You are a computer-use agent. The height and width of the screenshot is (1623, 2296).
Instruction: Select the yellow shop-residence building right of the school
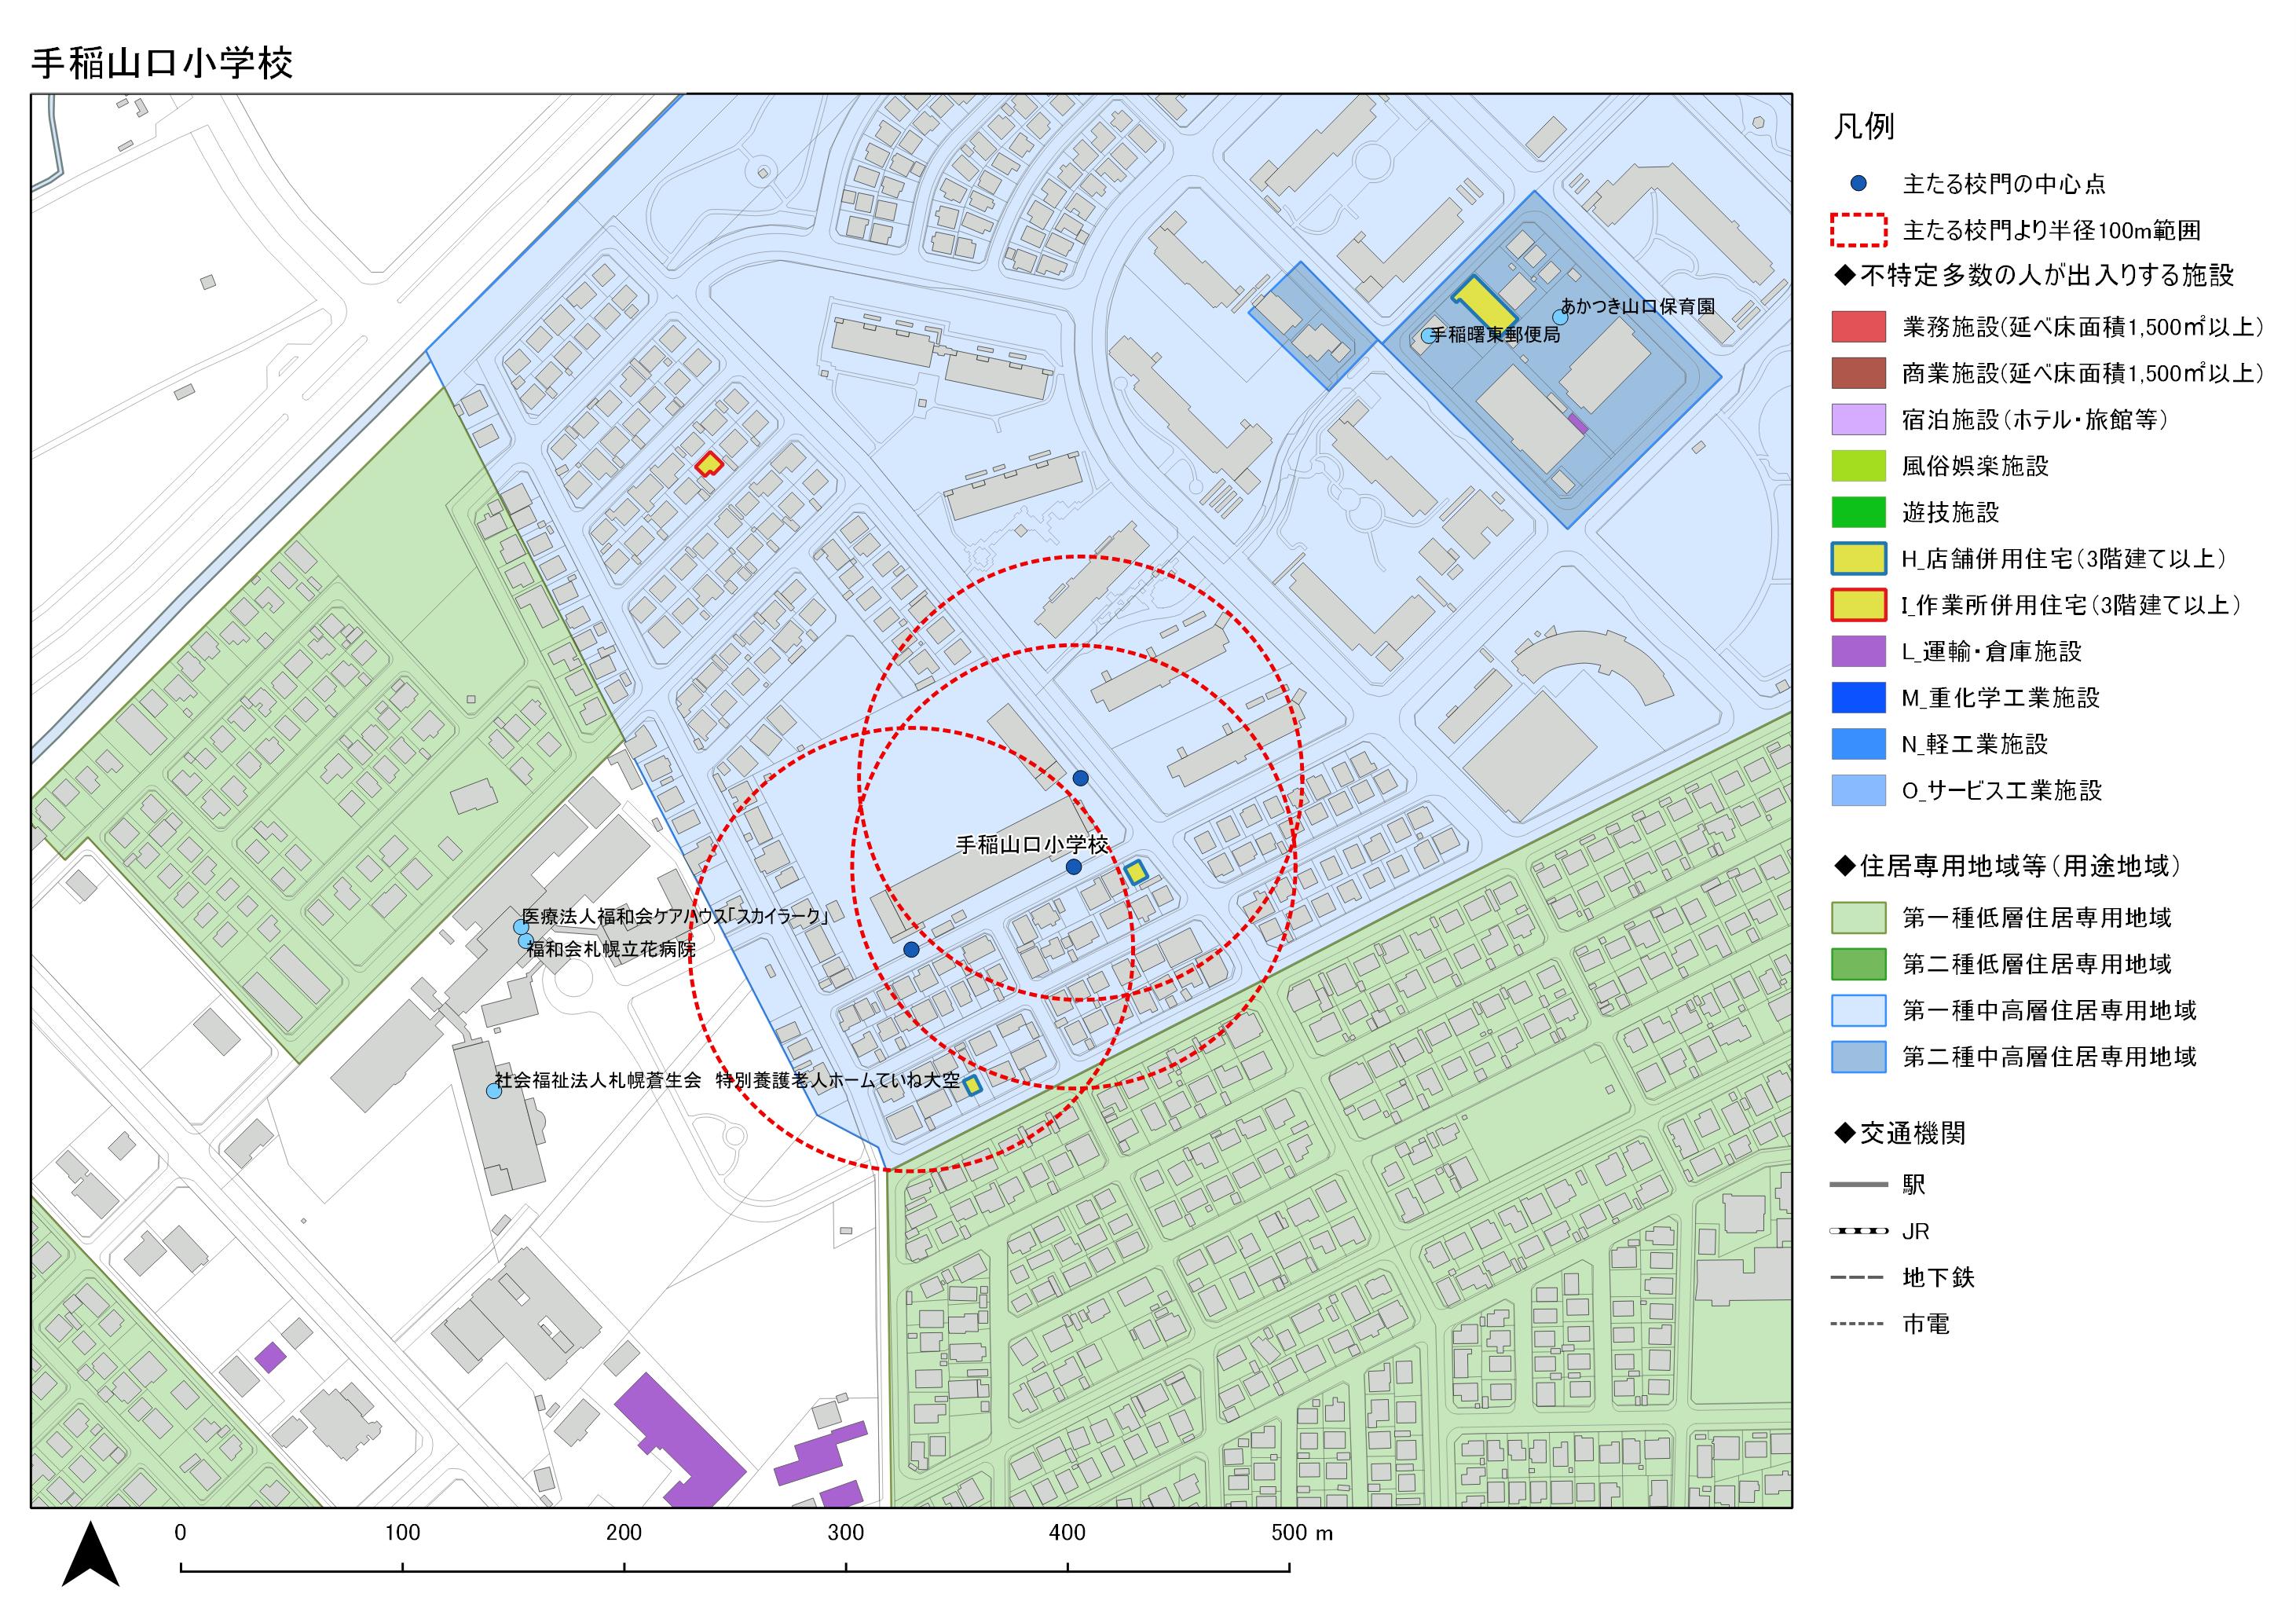(1135, 872)
